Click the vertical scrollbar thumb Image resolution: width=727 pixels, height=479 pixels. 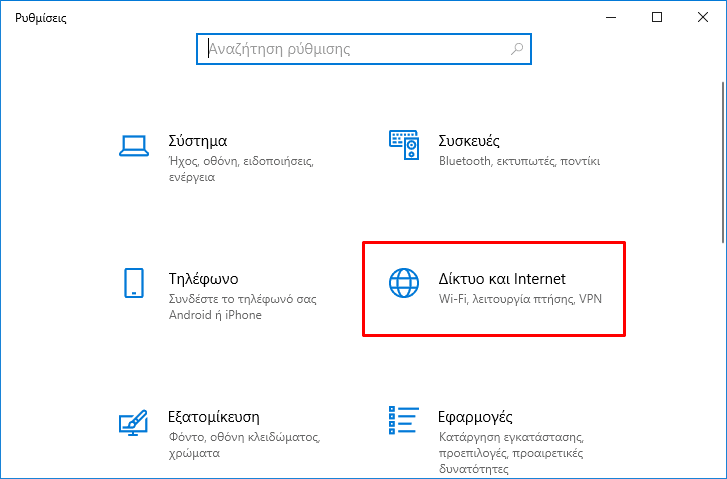click(723, 162)
